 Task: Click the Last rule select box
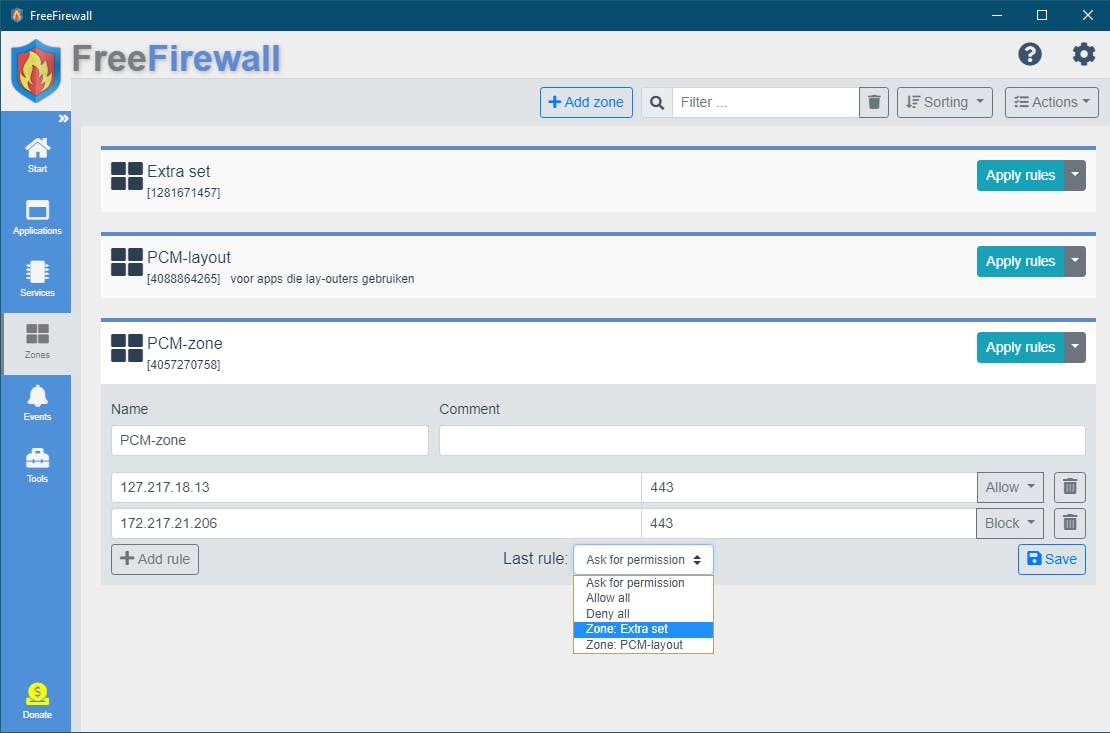[643, 559]
